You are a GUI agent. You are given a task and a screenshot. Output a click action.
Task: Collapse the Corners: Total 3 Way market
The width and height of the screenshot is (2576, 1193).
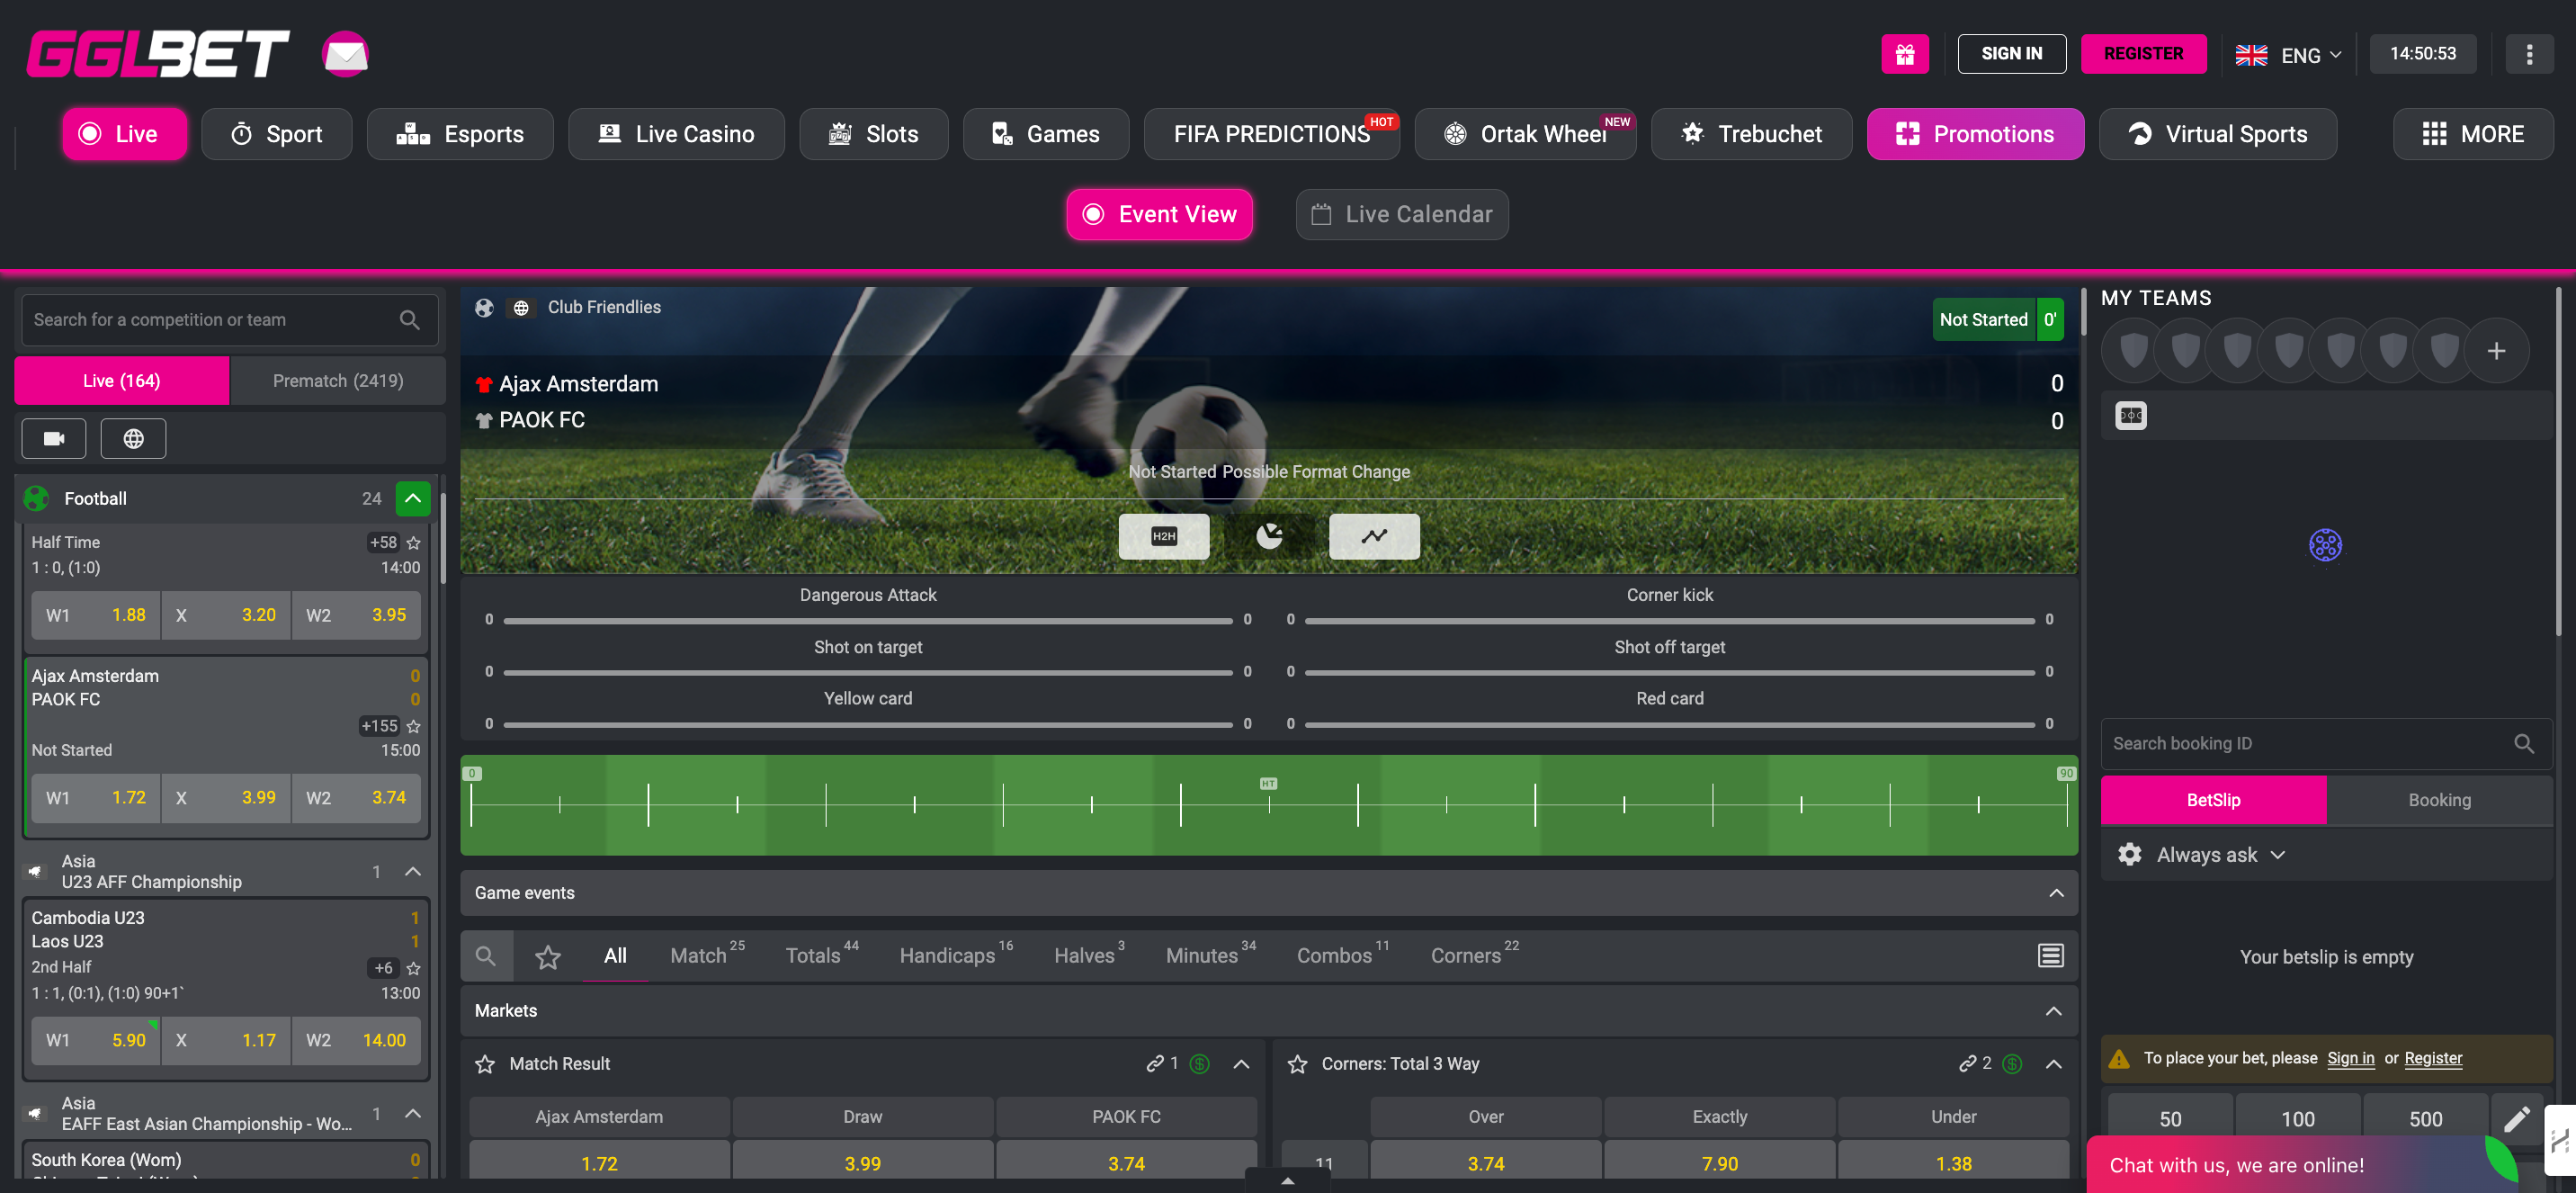pos(2053,1064)
